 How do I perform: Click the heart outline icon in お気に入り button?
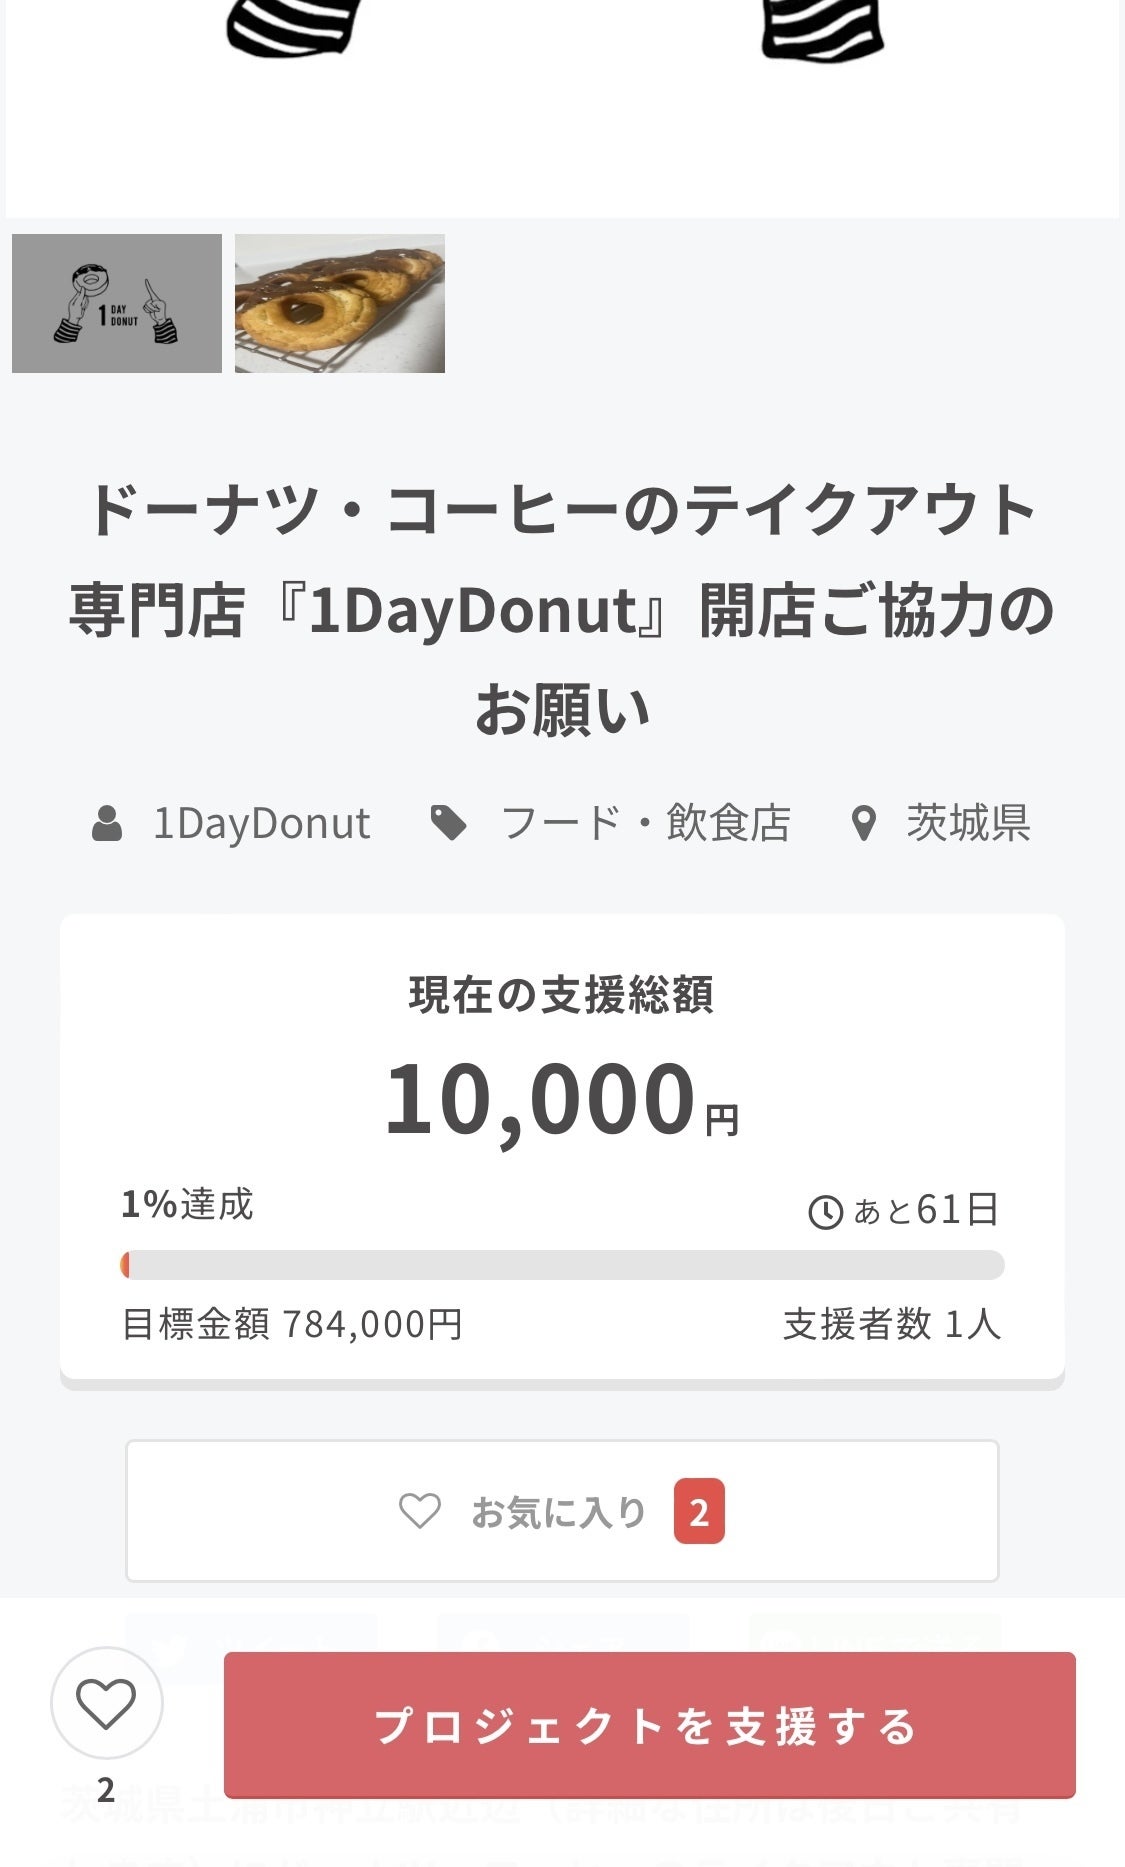coord(420,1511)
